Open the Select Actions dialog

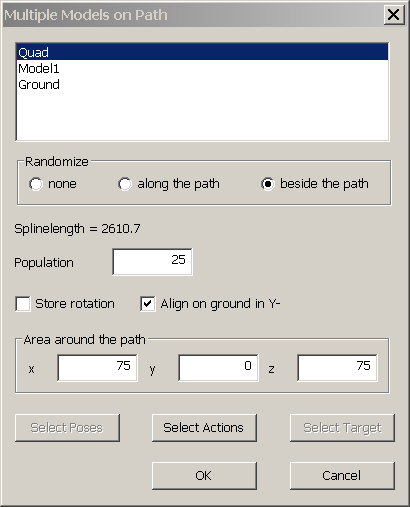pyautogui.click(x=204, y=428)
